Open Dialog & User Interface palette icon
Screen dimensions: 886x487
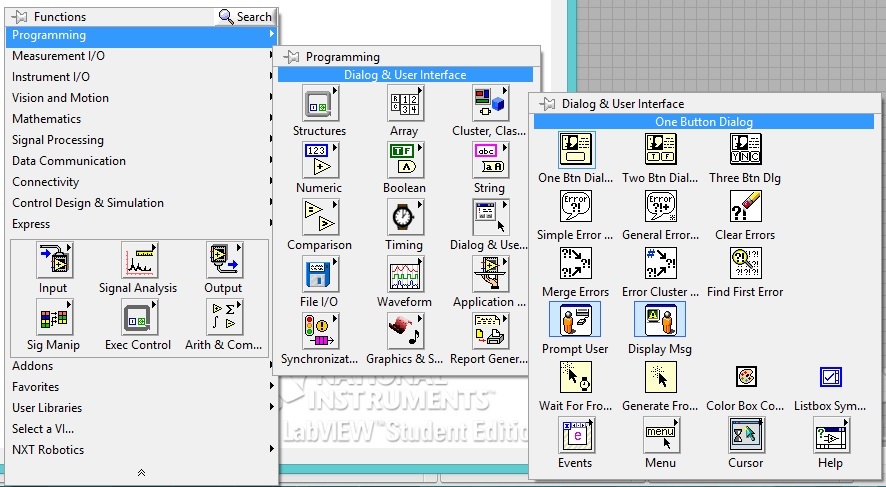(x=489, y=218)
